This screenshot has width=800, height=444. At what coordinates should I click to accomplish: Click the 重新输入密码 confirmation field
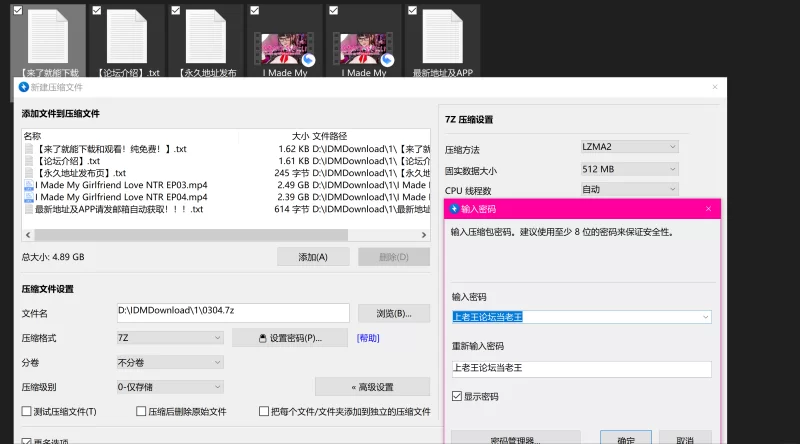coord(582,369)
